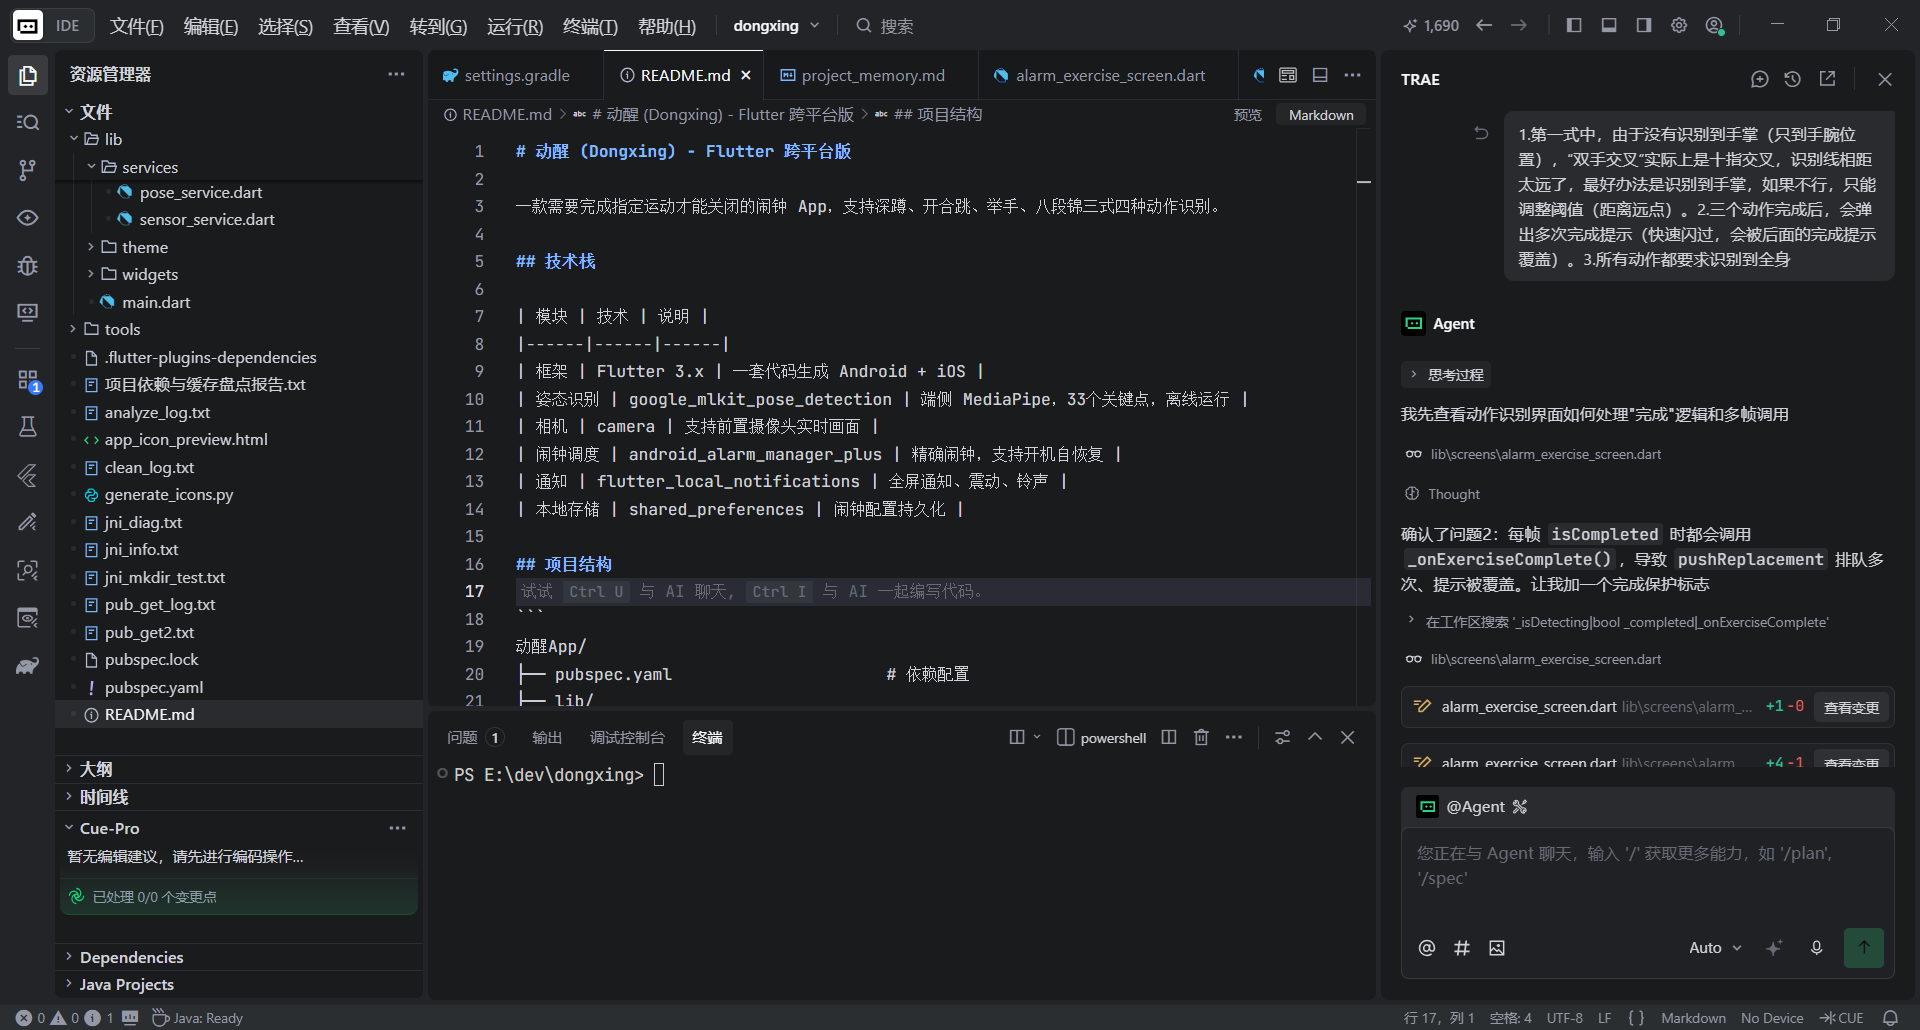The image size is (1920, 1030).
Task: Open the Testing flask icon
Action: coord(28,427)
